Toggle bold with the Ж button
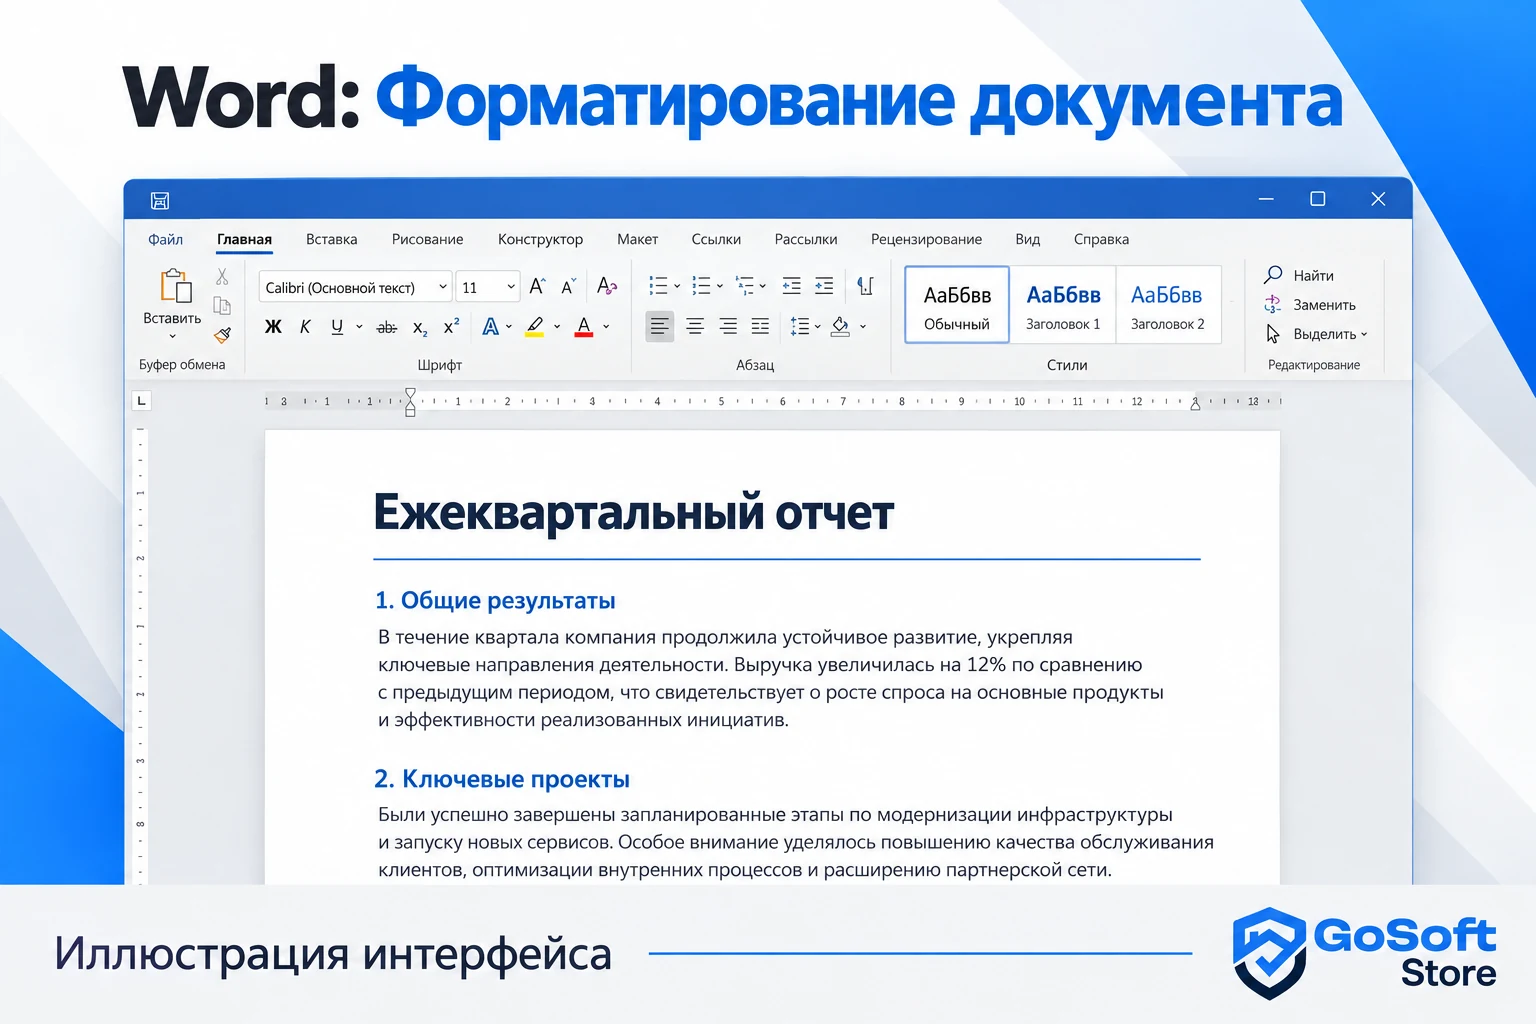 pos(273,327)
